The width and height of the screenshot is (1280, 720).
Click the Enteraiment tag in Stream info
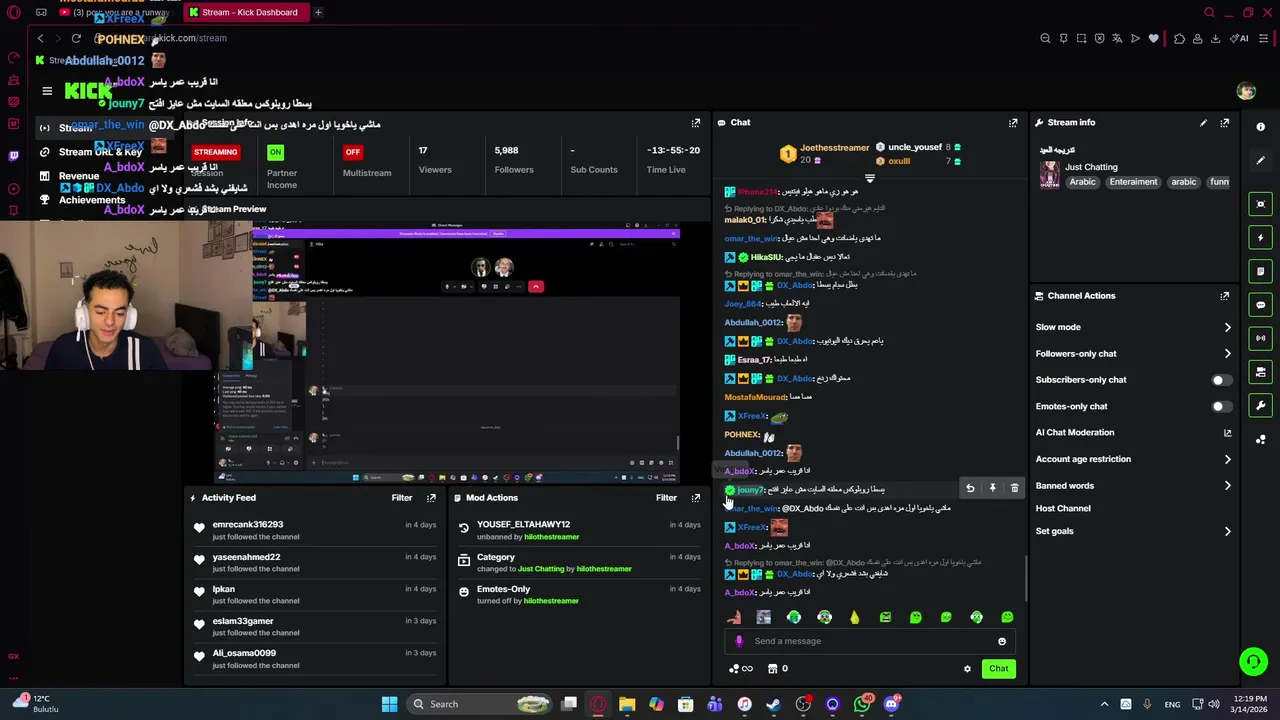pos(1133,182)
